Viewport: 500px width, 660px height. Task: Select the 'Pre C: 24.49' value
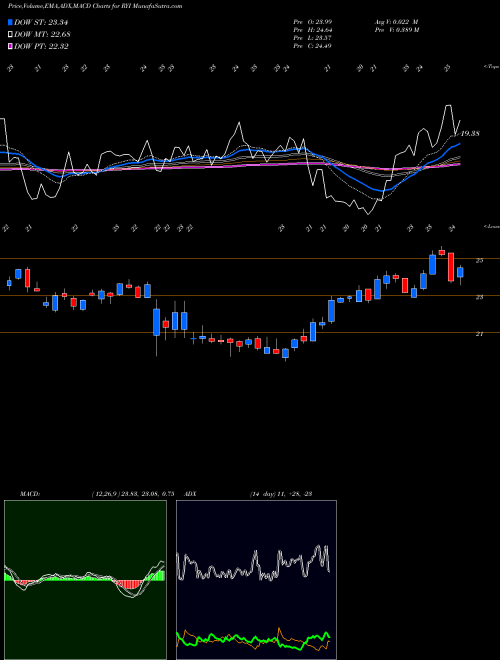click(x=312, y=46)
